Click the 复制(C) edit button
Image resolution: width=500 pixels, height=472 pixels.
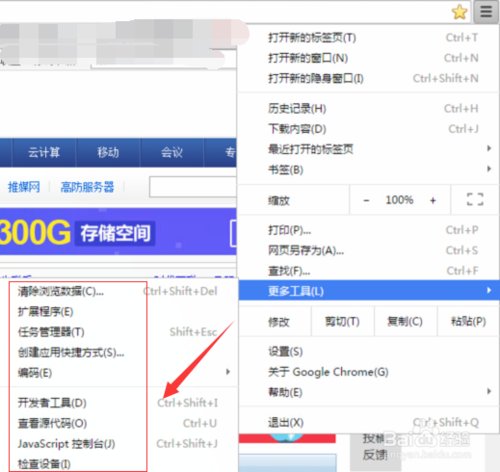point(405,321)
